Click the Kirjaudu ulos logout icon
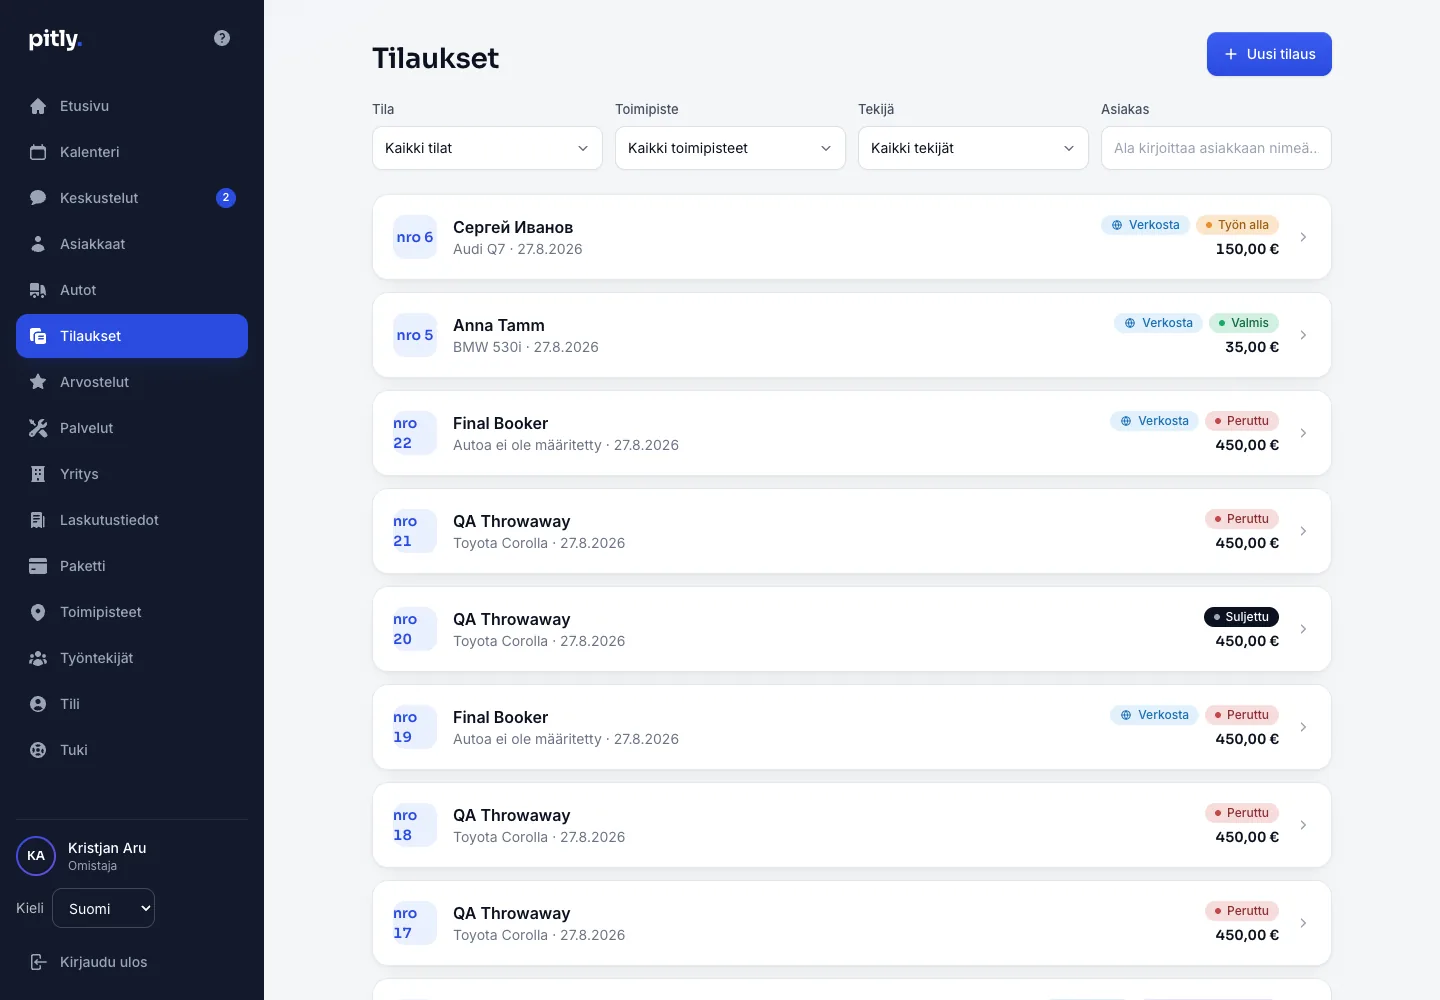 pyautogui.click(x=38, y=962)
